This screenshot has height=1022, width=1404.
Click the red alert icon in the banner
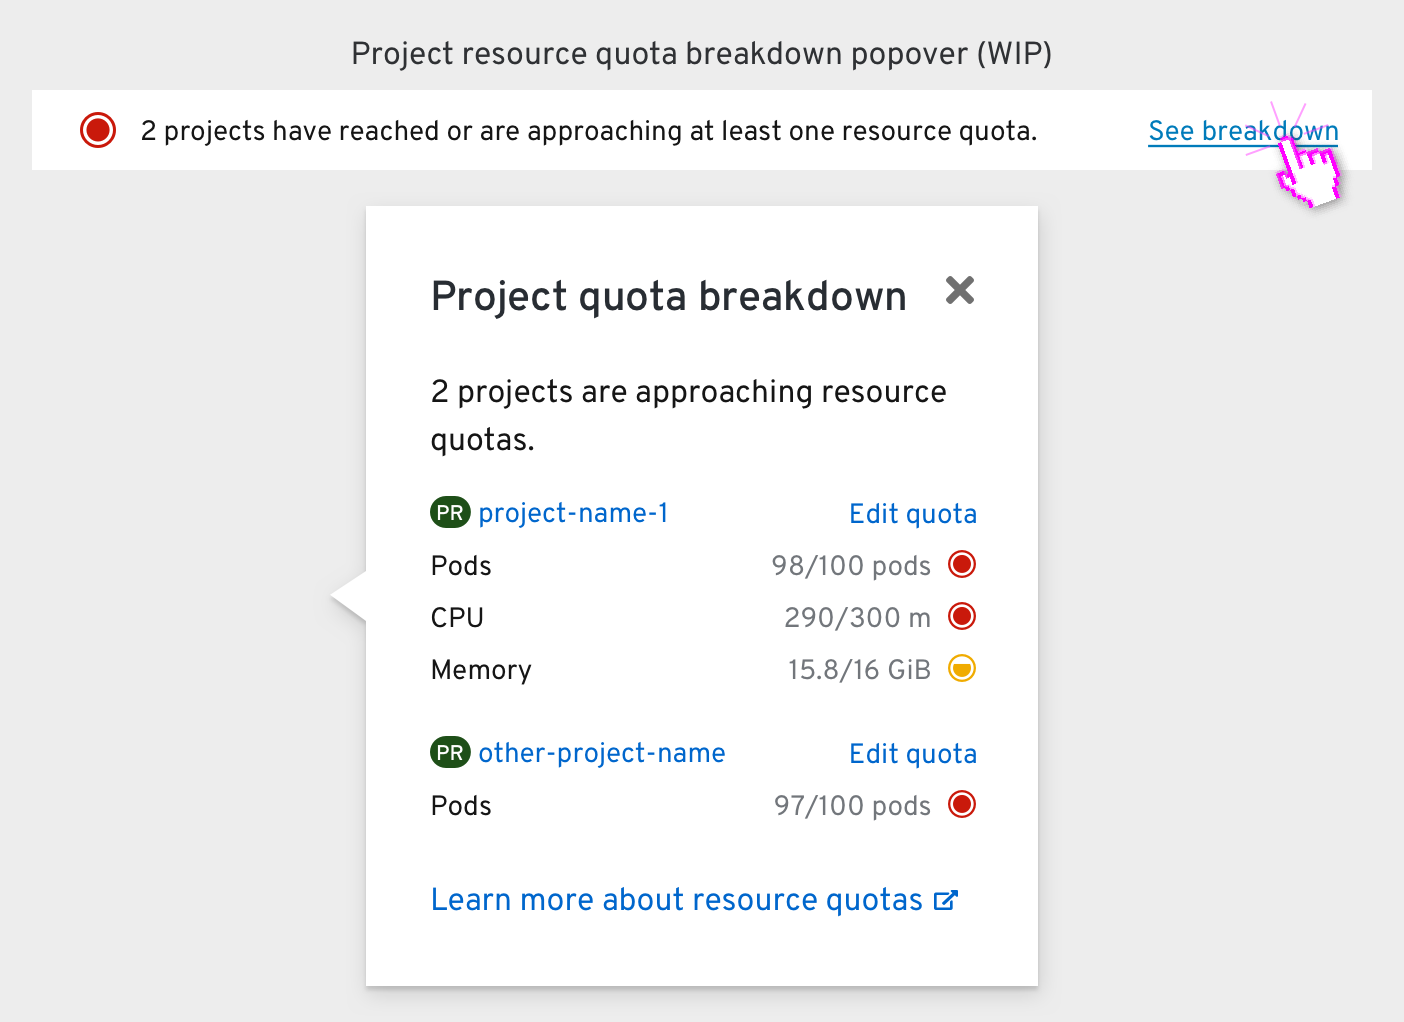click(98, 130)
